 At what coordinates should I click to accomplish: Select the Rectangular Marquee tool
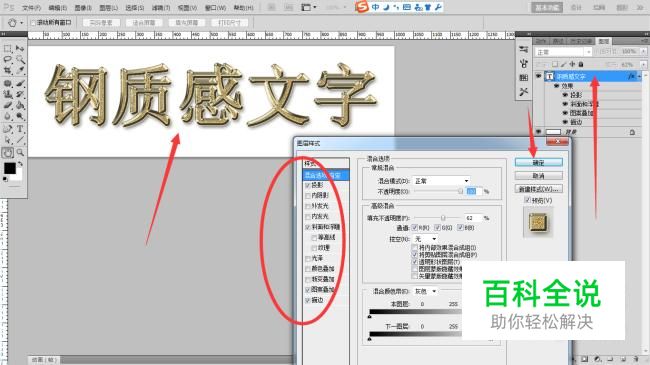click(7, 49)
